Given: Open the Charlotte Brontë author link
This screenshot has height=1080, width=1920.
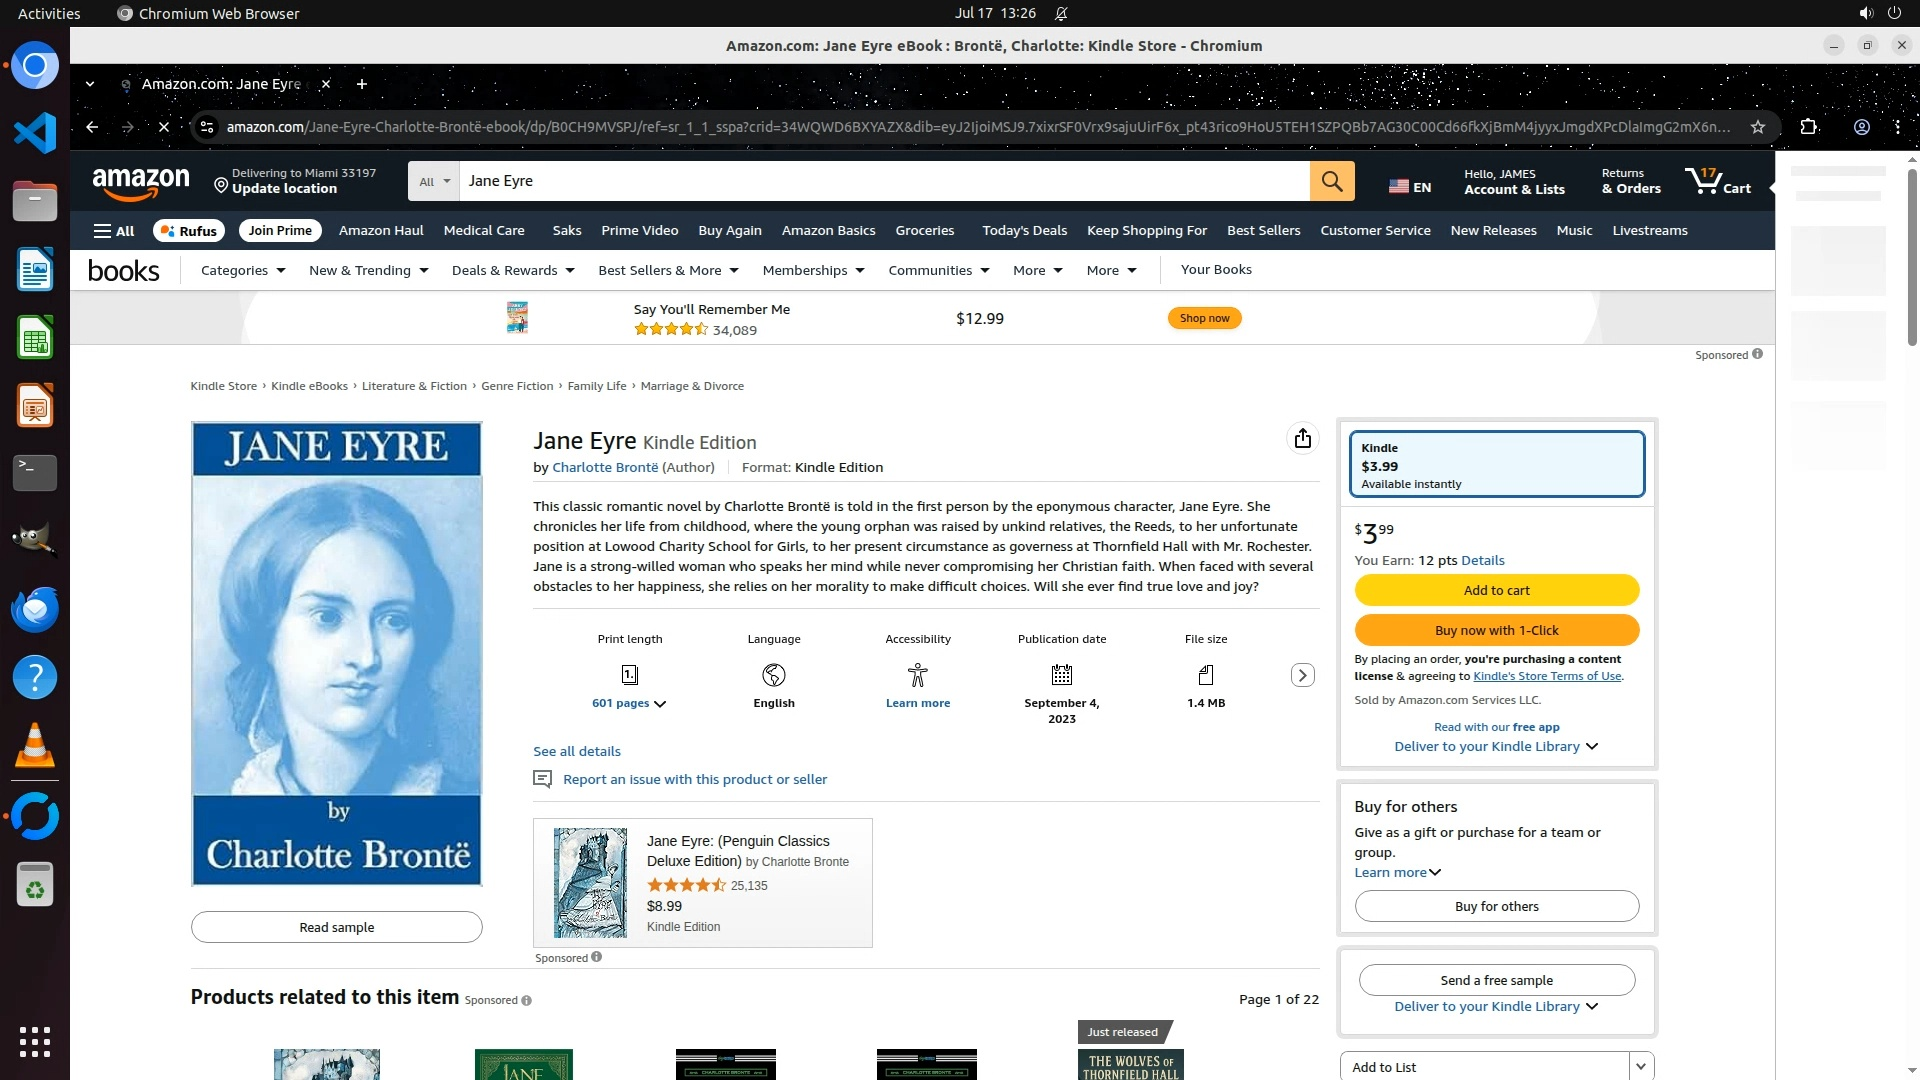Looking at the screenshot, I should (x=605, y=468).
